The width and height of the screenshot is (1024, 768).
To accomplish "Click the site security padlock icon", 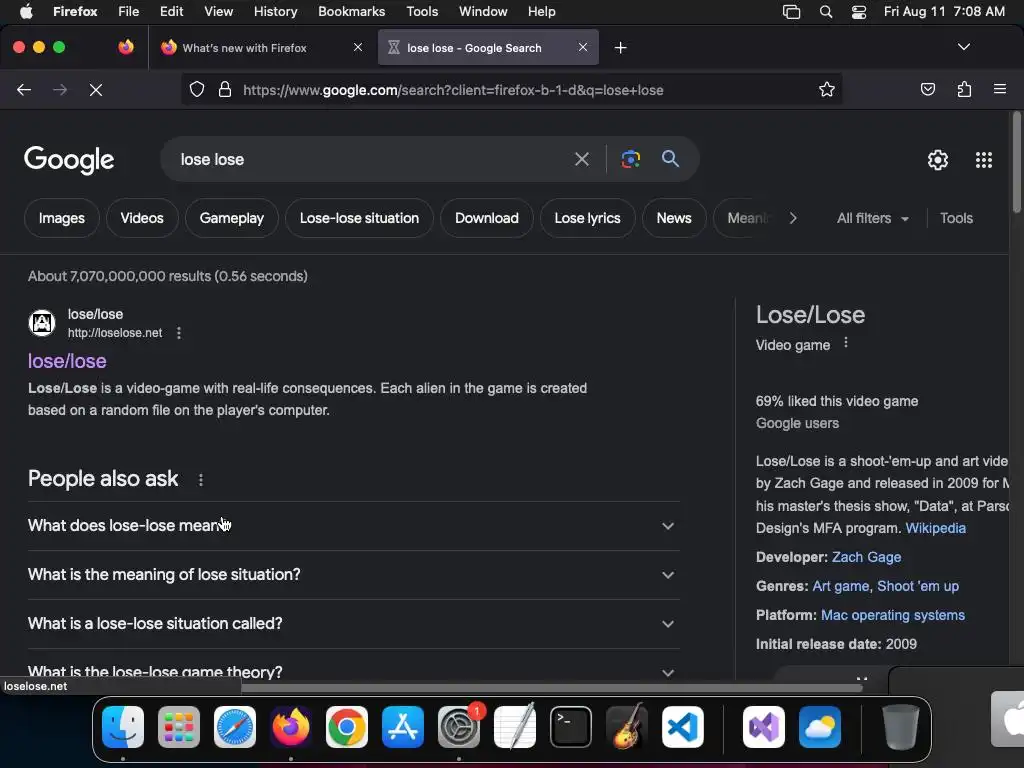I will coord(225,89).
